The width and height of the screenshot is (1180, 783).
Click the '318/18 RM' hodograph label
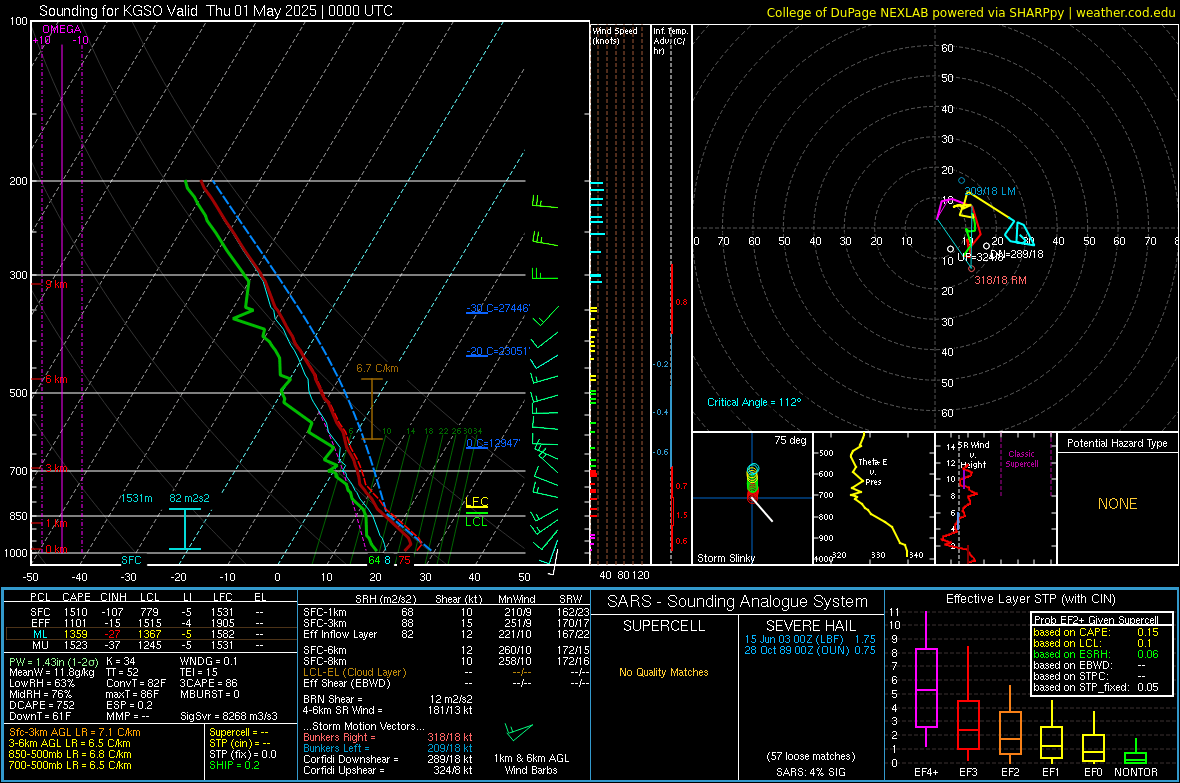[x=1000, y=280]
